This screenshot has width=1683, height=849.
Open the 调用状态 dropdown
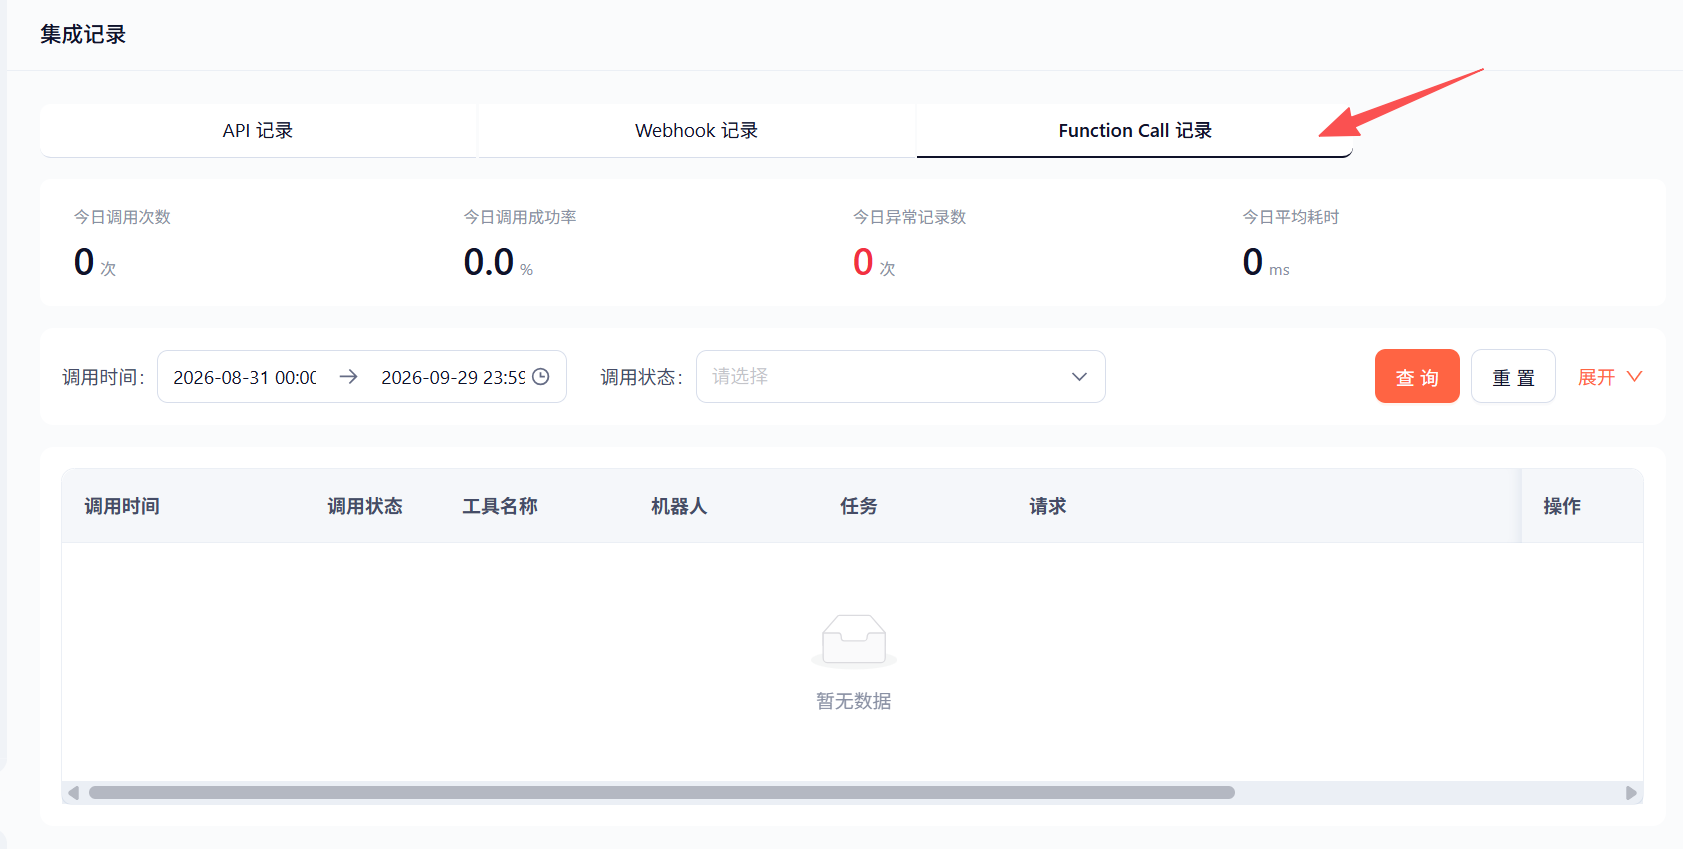pyautogui.click(x=900, y=377)
